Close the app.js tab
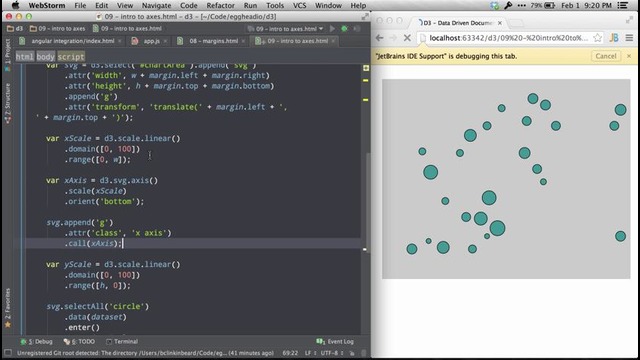 point(165,41)
